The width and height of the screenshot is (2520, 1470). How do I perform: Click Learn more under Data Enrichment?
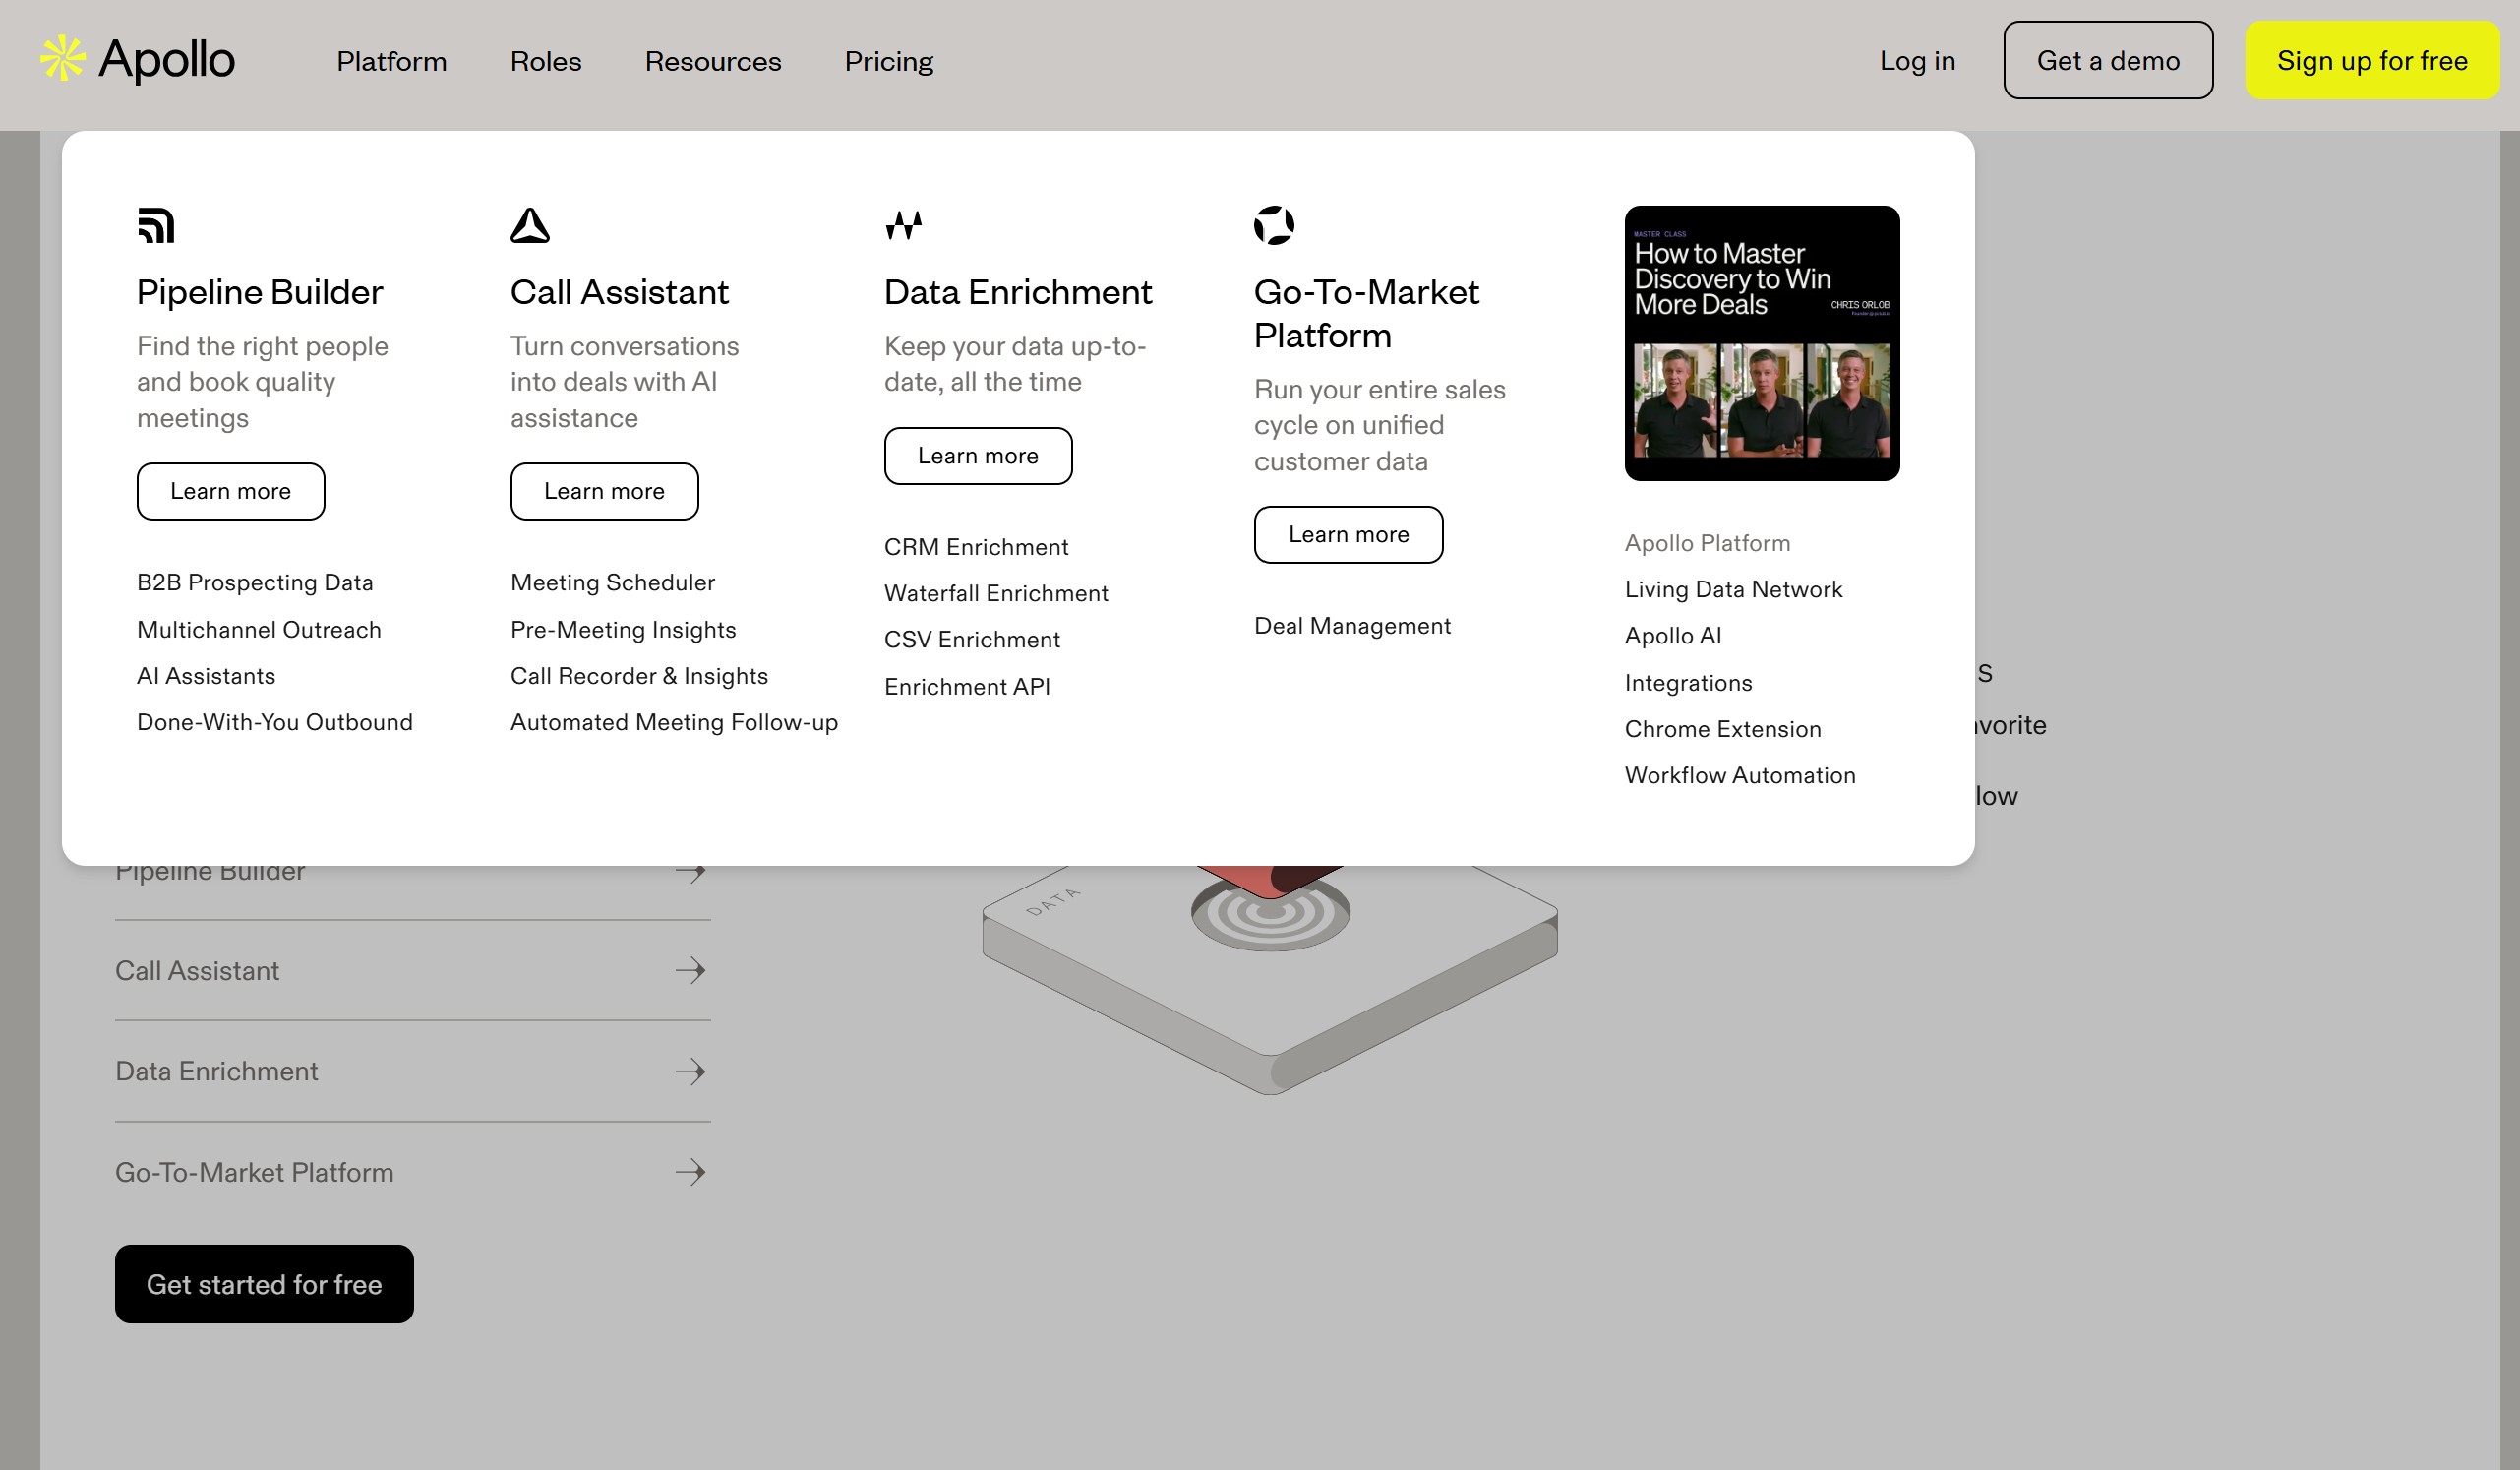pyautogui.click(x=978, y=456)
